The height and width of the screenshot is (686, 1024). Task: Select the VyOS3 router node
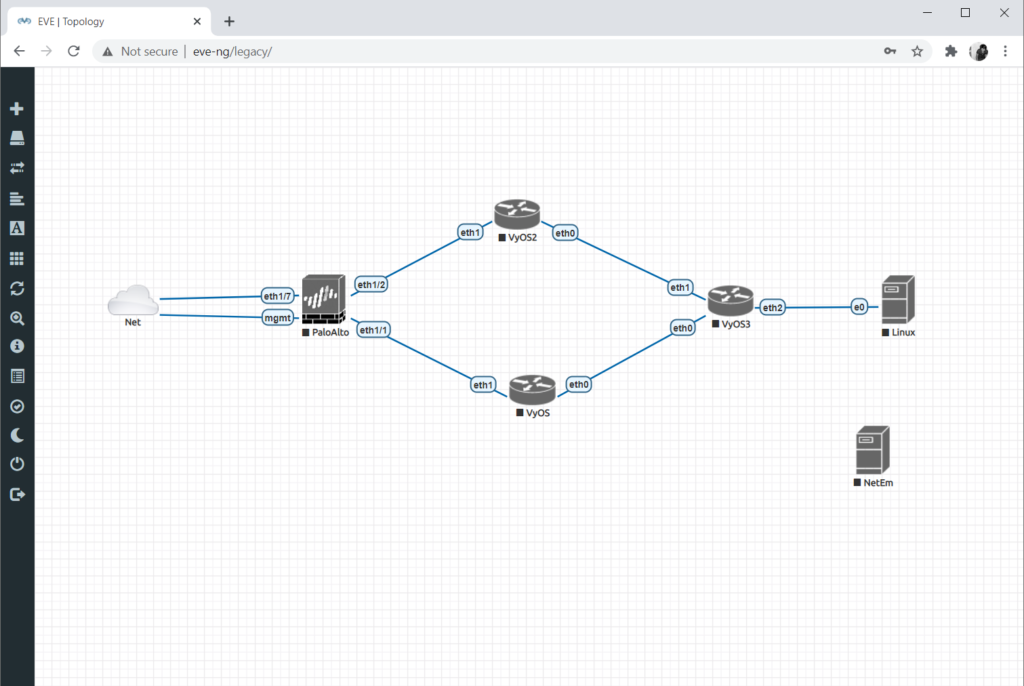(x=730, y=300)
